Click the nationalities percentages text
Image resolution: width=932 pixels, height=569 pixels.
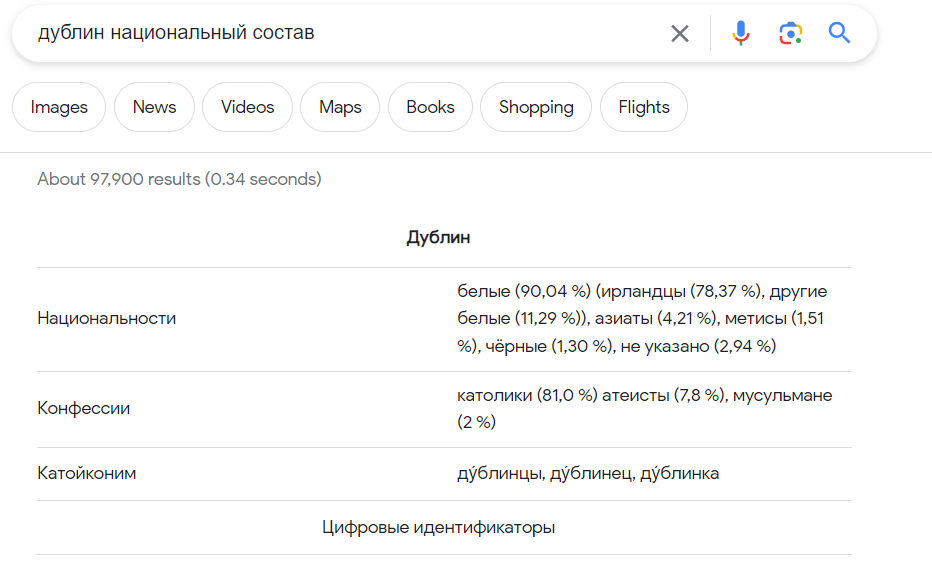[x=642, y=319]
